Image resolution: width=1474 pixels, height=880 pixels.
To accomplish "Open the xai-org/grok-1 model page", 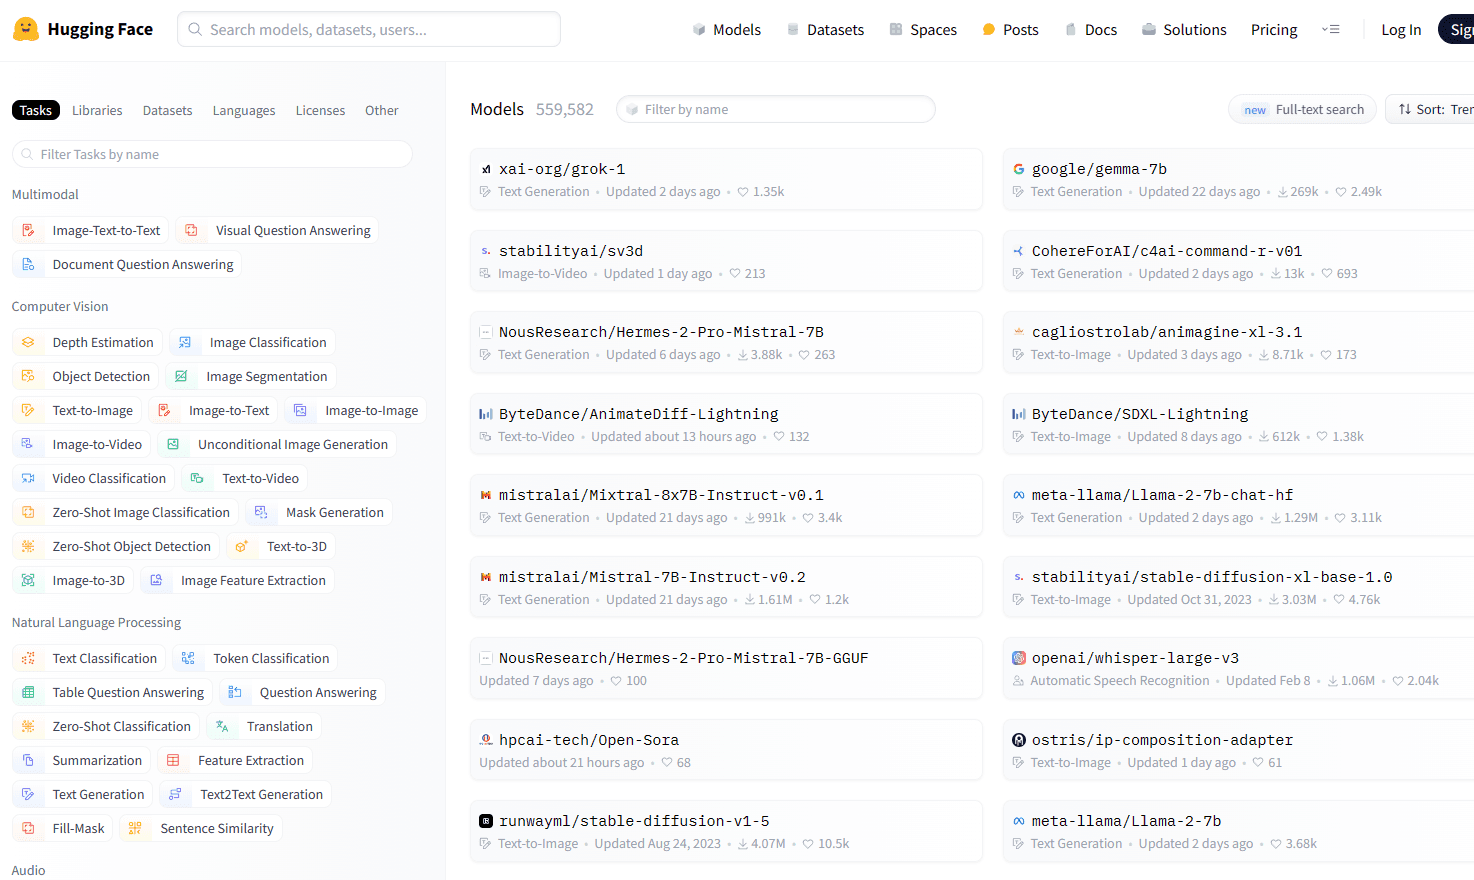I will 562,169.
